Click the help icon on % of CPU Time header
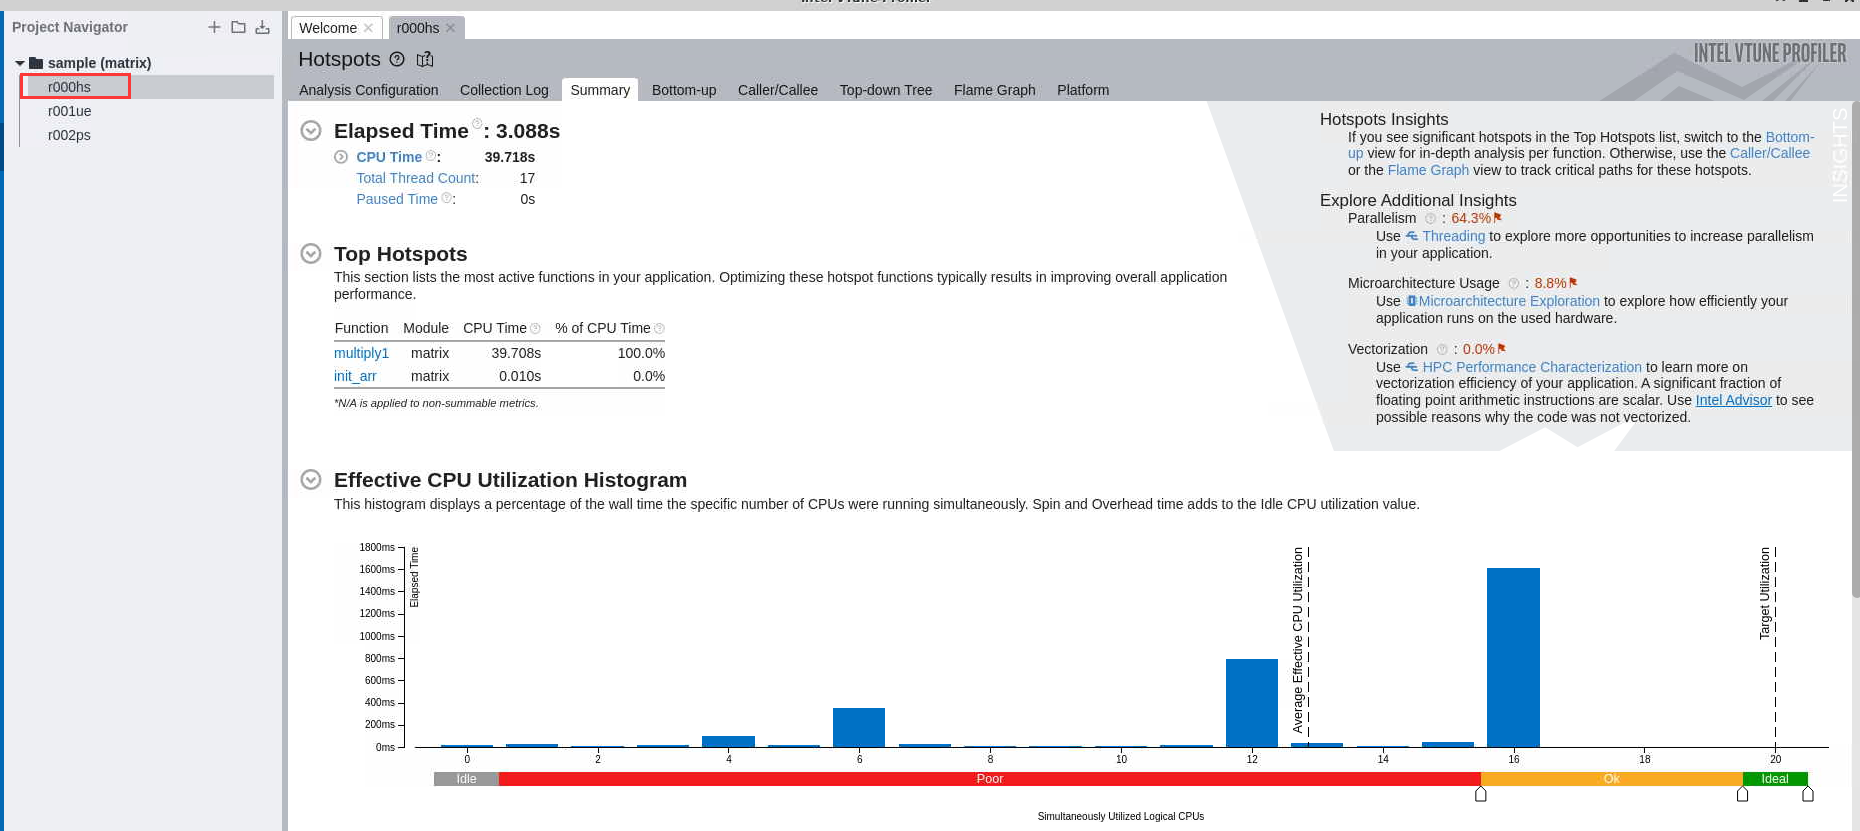 tap(659, 328)
